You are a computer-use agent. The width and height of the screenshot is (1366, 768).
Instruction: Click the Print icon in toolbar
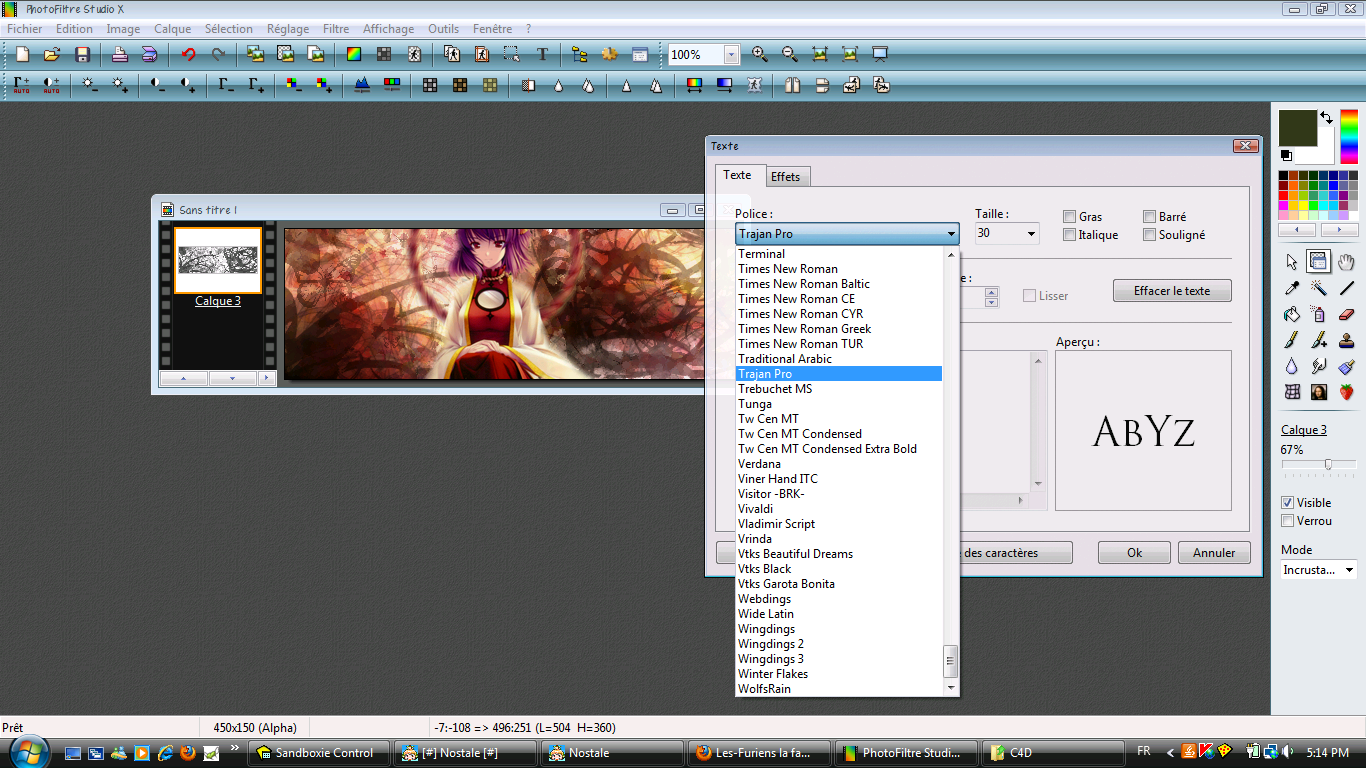pos(119,54)
